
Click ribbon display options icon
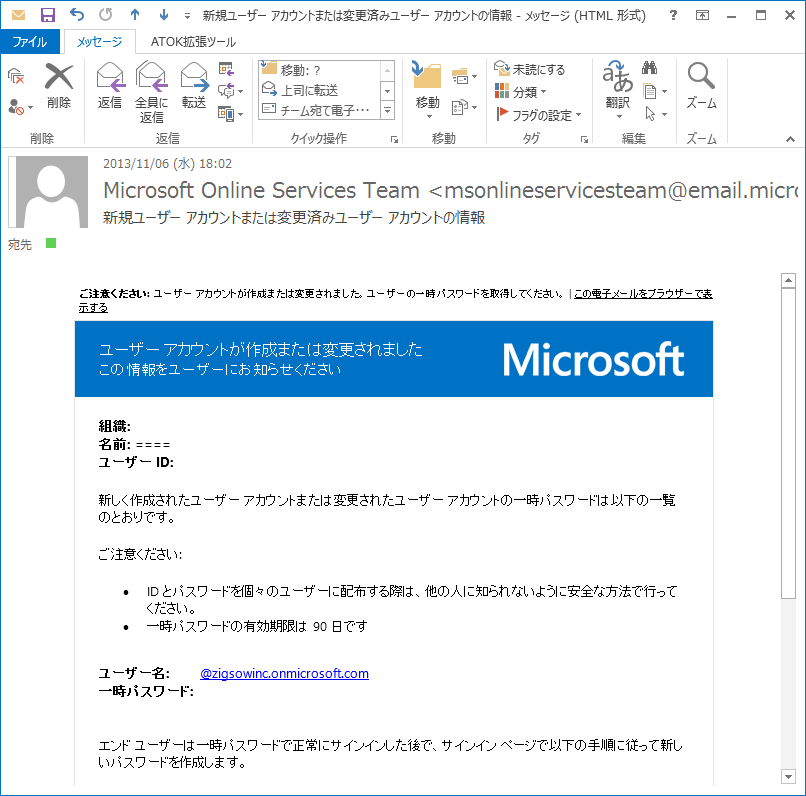pos(702,15)
